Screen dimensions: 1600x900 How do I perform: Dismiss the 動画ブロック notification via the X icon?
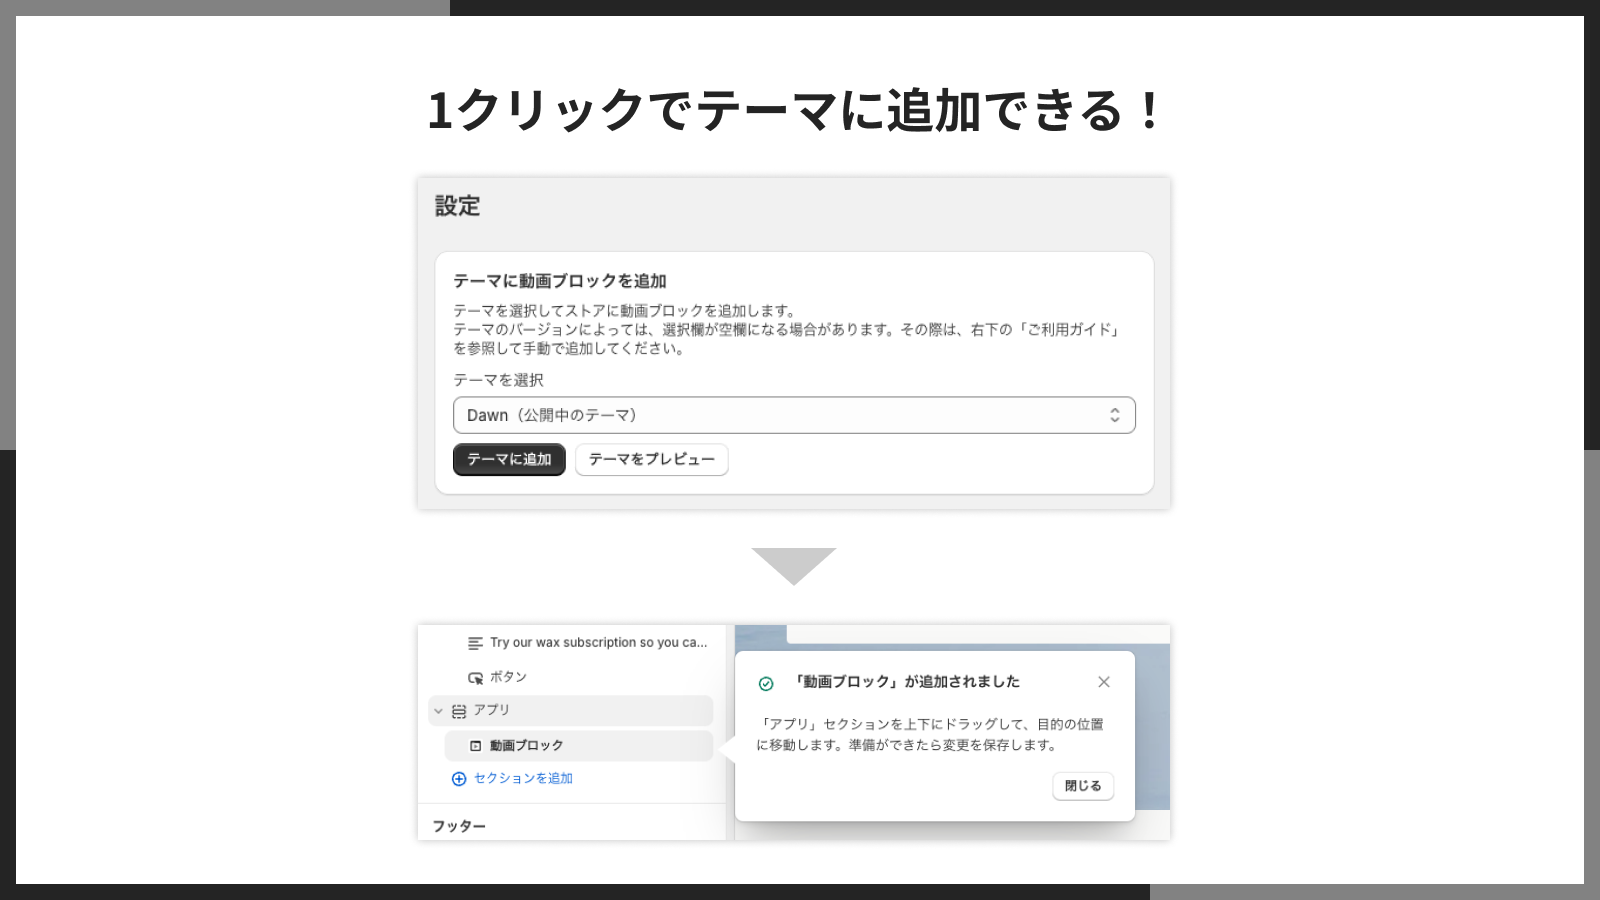(x=1104, y=682)
